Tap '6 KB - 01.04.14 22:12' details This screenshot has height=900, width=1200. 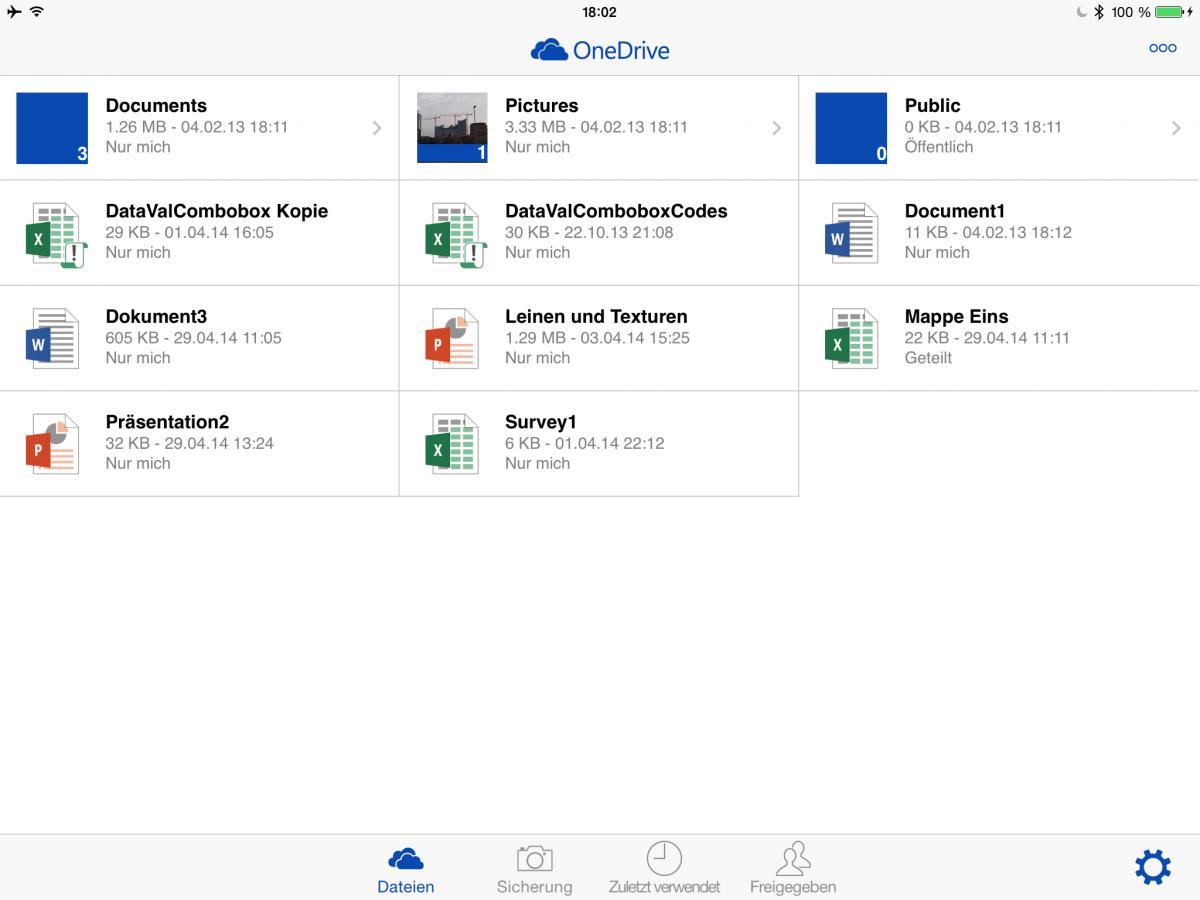(584, 443)
